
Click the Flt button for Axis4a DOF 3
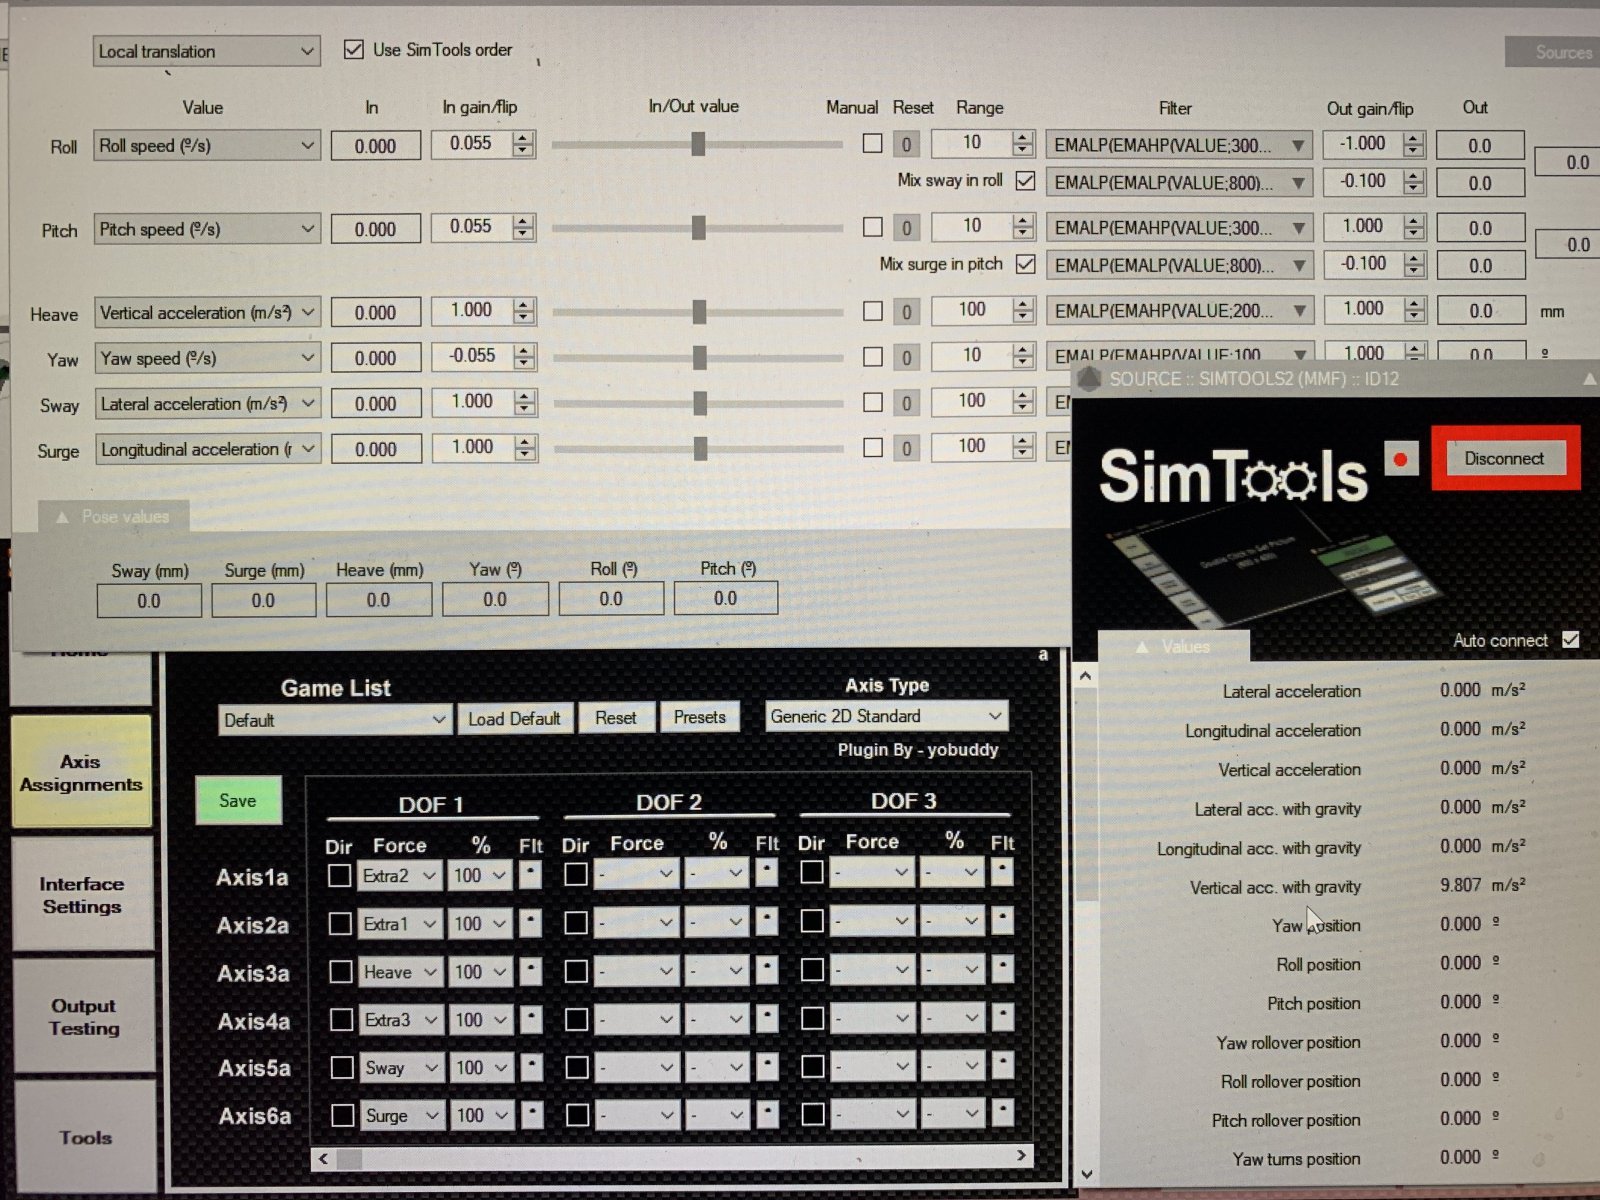pos(1003,1017)
